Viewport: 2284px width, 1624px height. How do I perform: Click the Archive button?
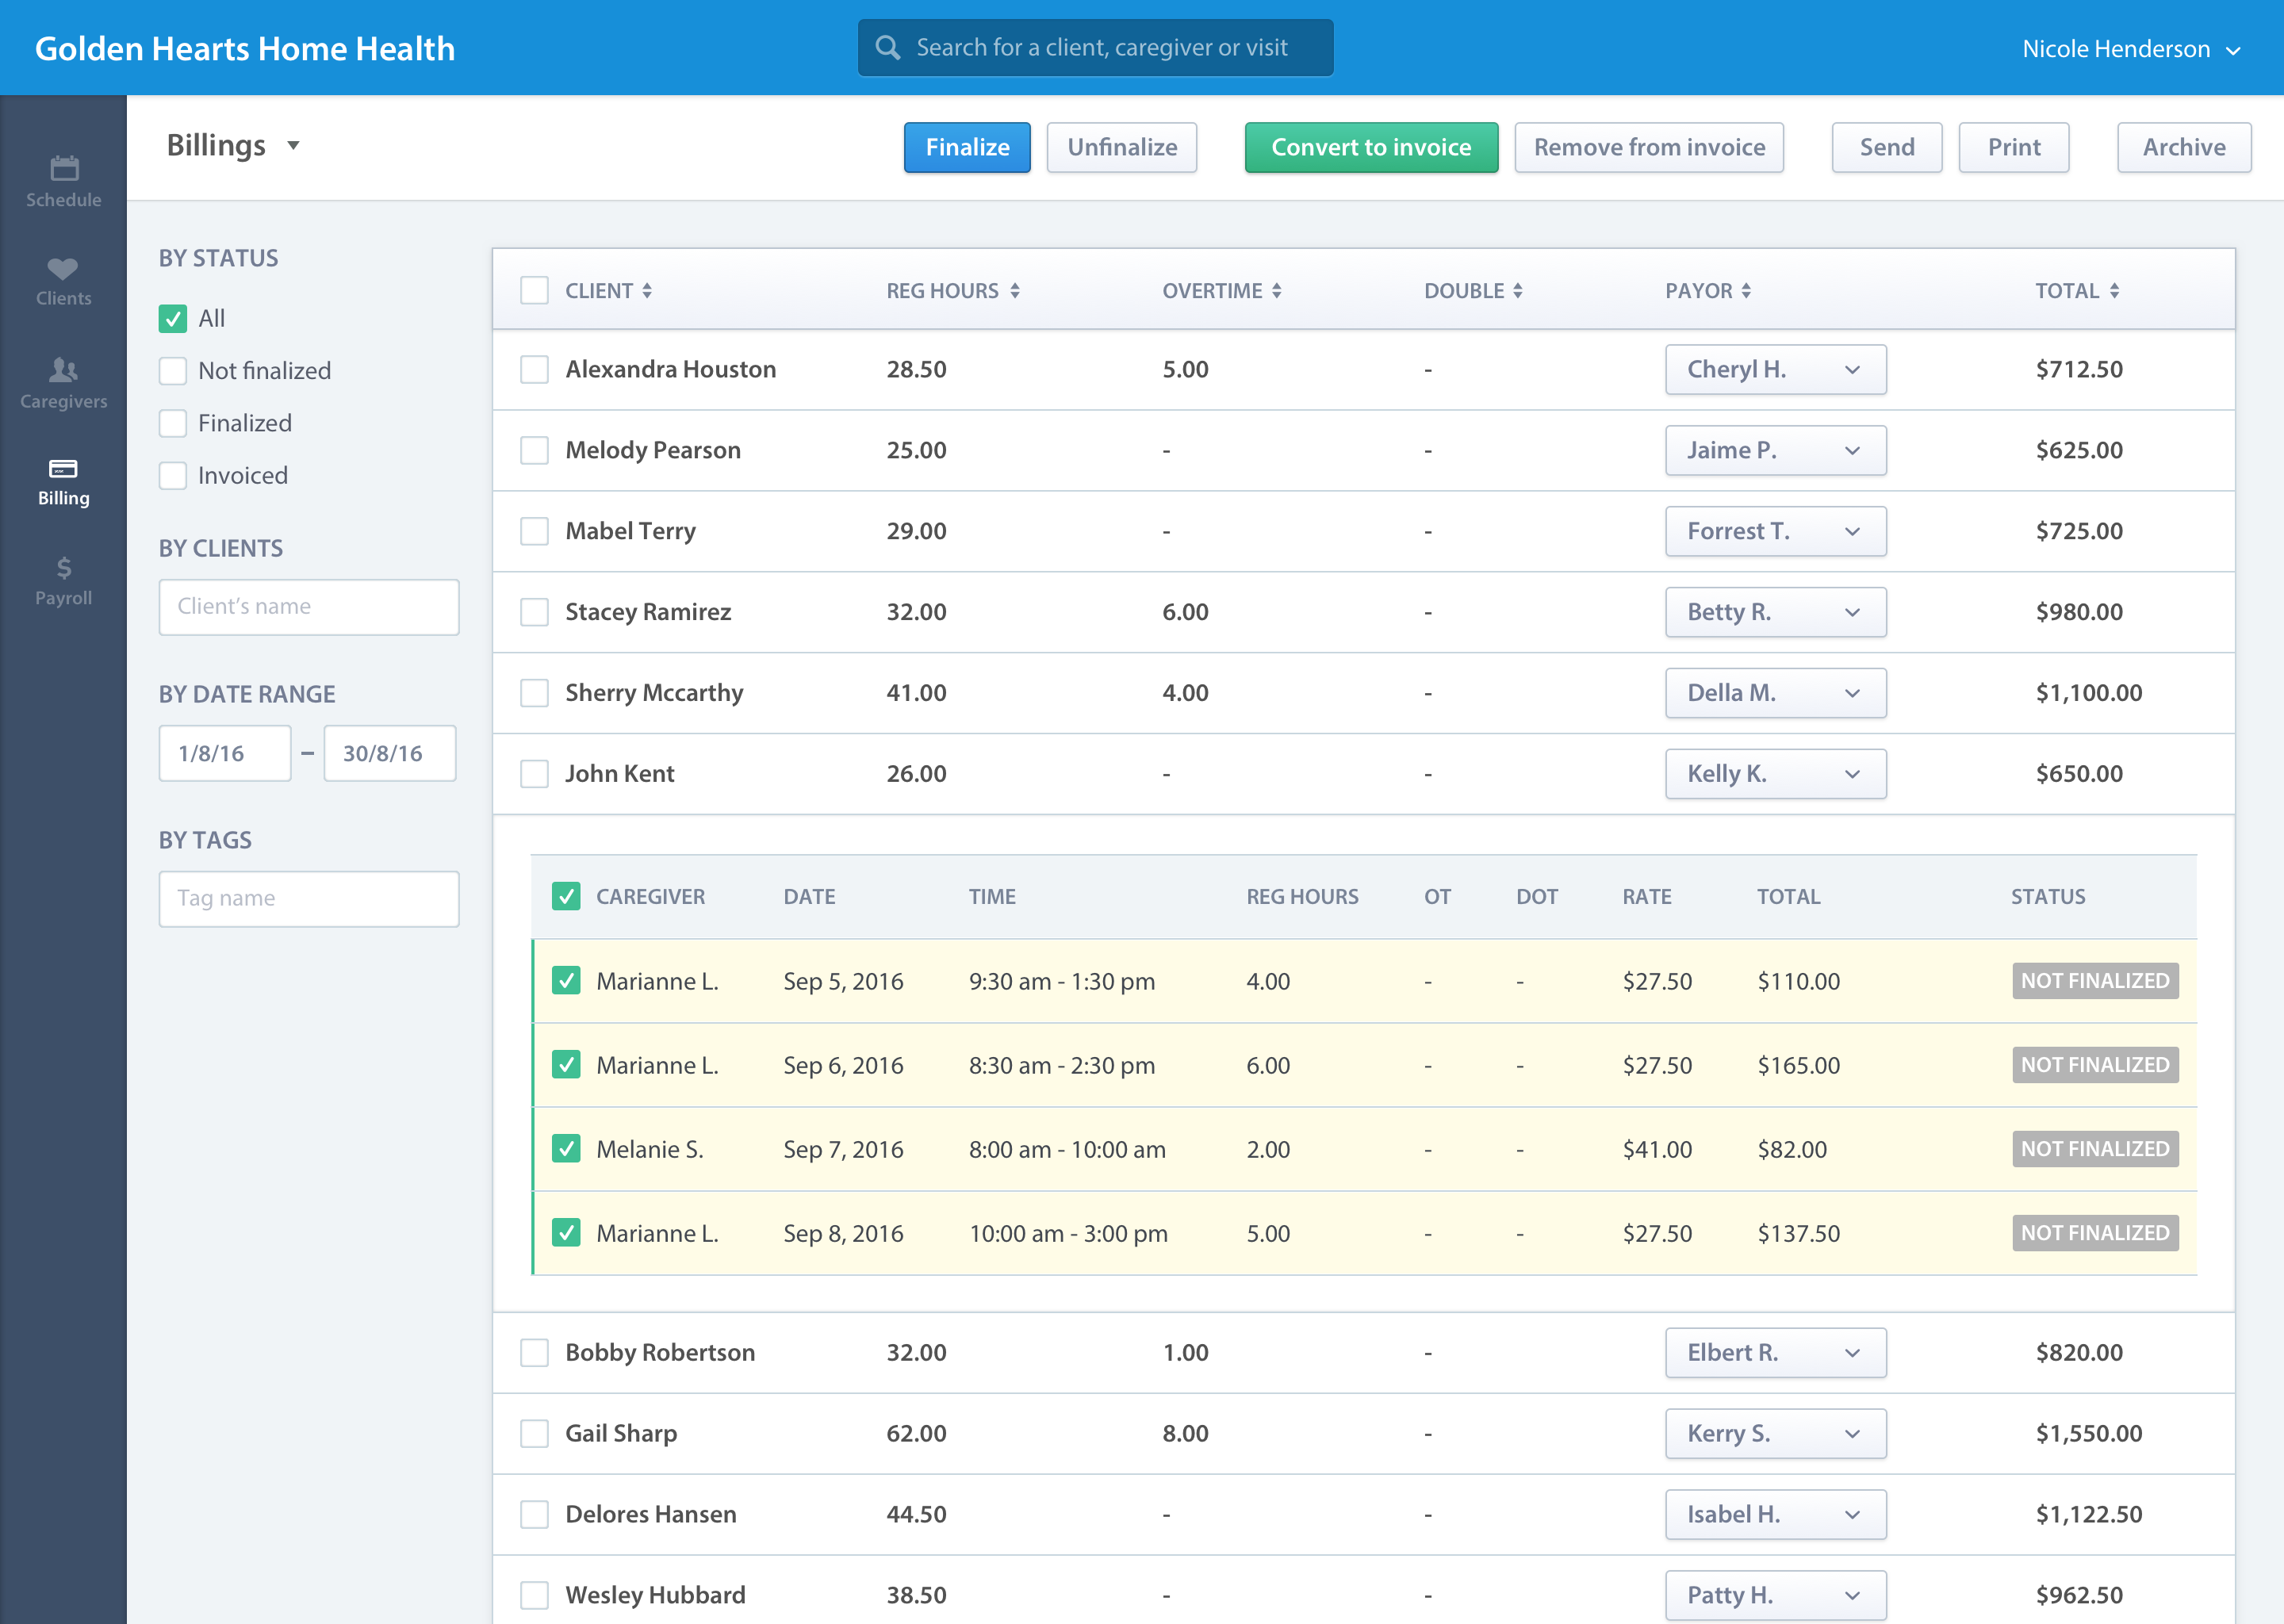(x=2184, y=147)
